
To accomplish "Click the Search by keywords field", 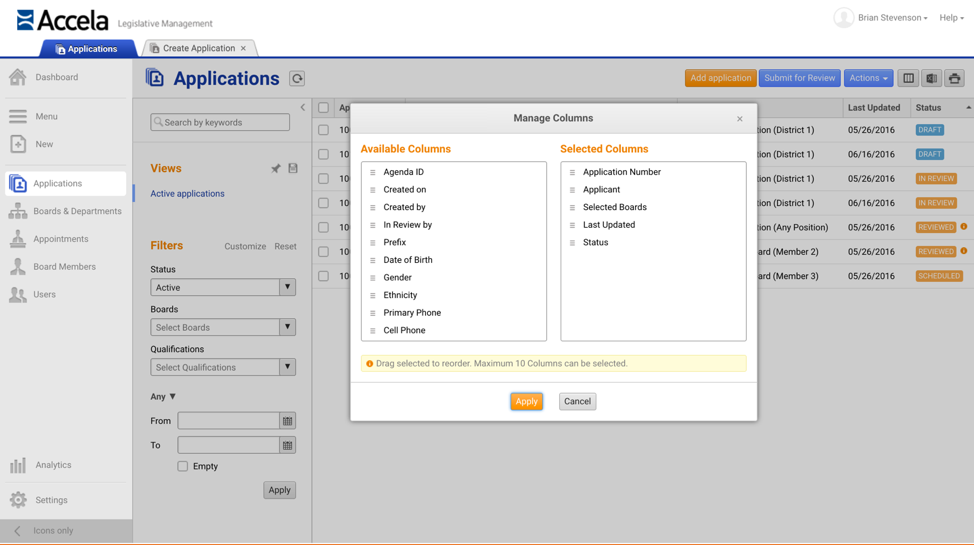I will pyautogui.click(x=220, y=122).
